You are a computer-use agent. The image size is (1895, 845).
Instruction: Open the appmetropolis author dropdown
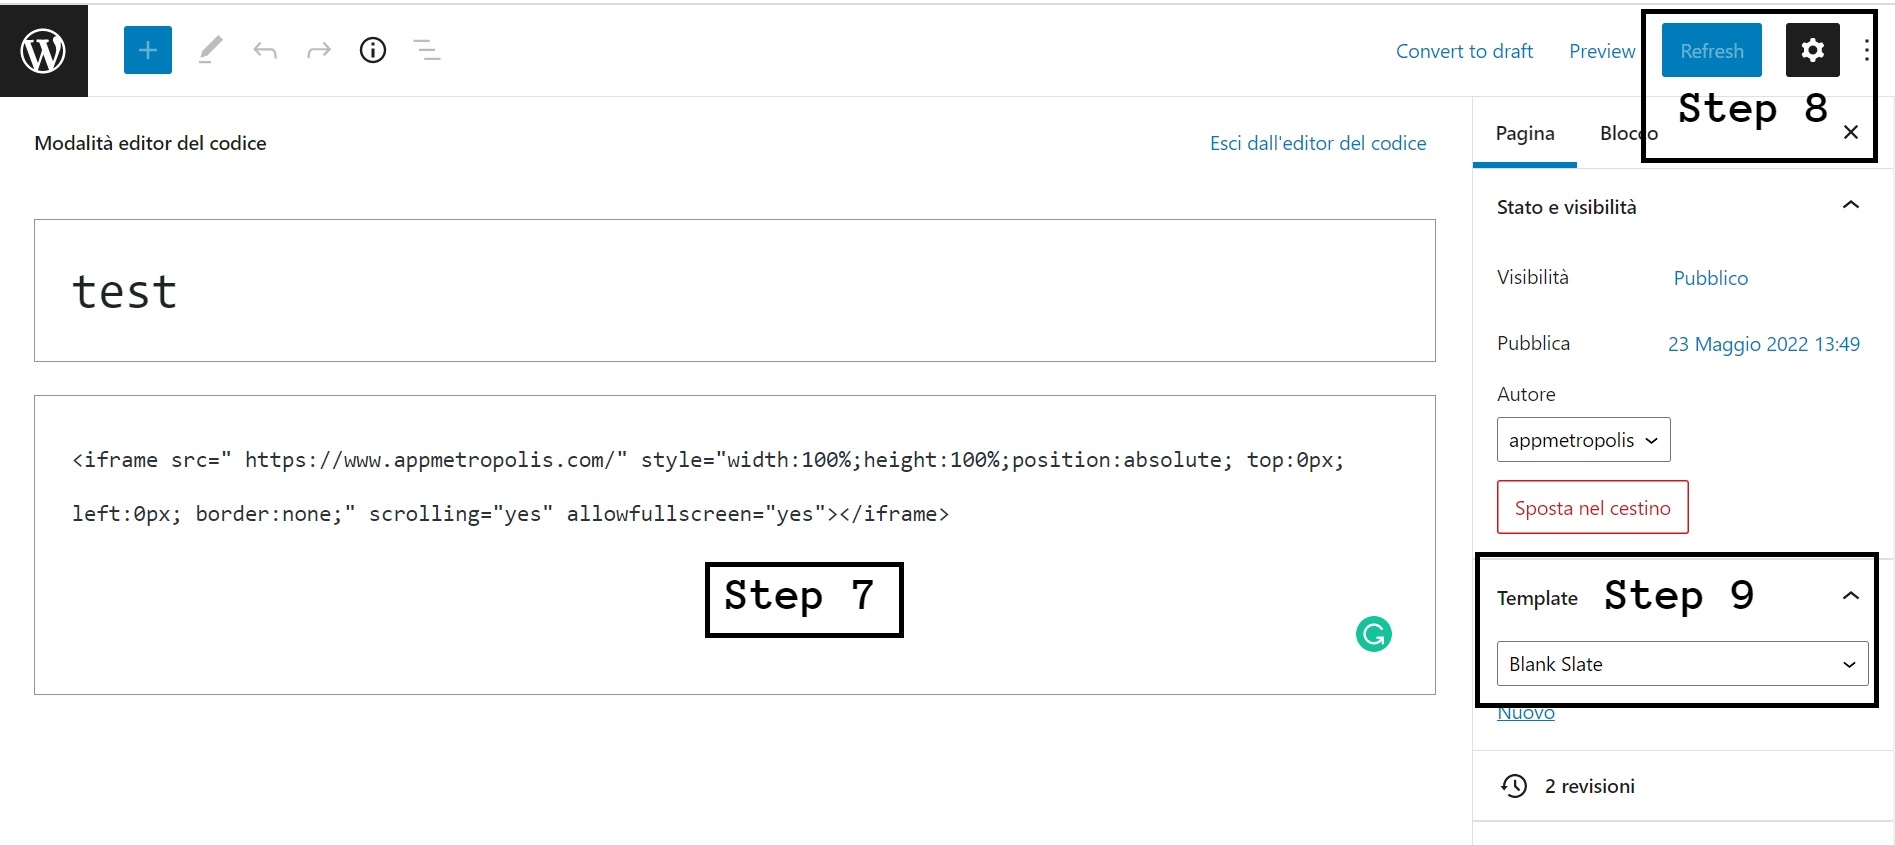pyautogui.click(x=1583, y=440)
